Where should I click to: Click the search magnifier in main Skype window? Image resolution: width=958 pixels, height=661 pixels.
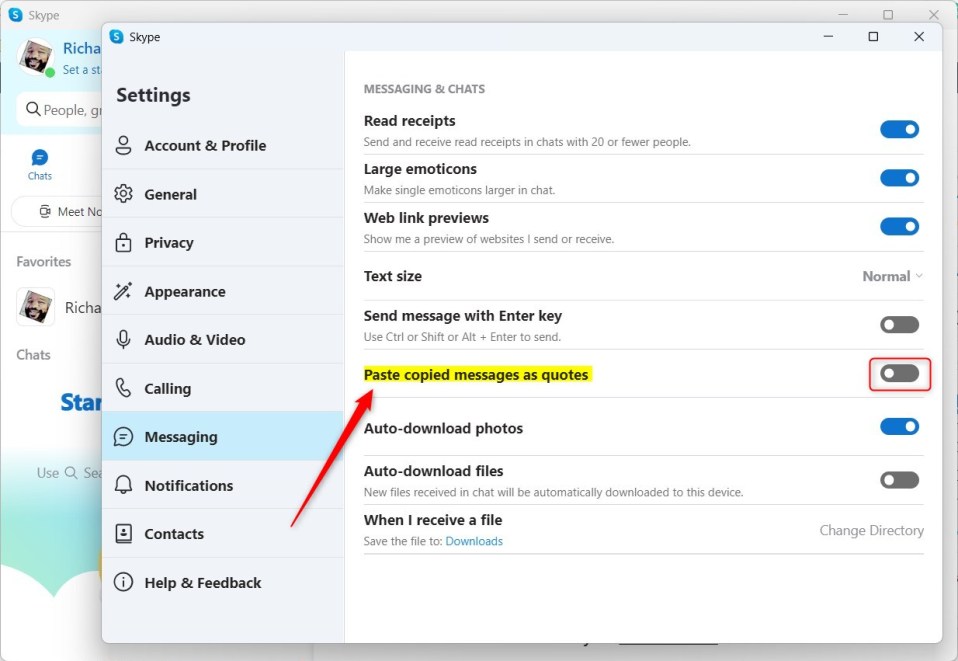click(33, 109)
